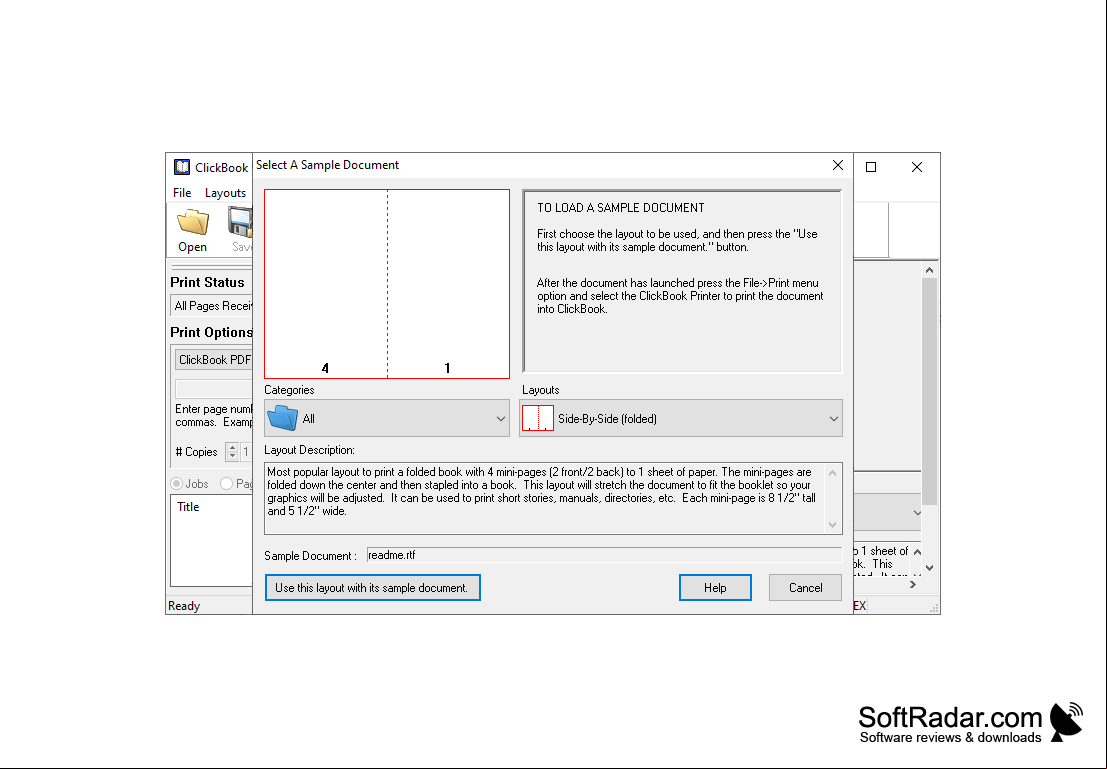Cancel the sample document dialog
Viewport: 1107px width, 769px height.
coord(805,588)
